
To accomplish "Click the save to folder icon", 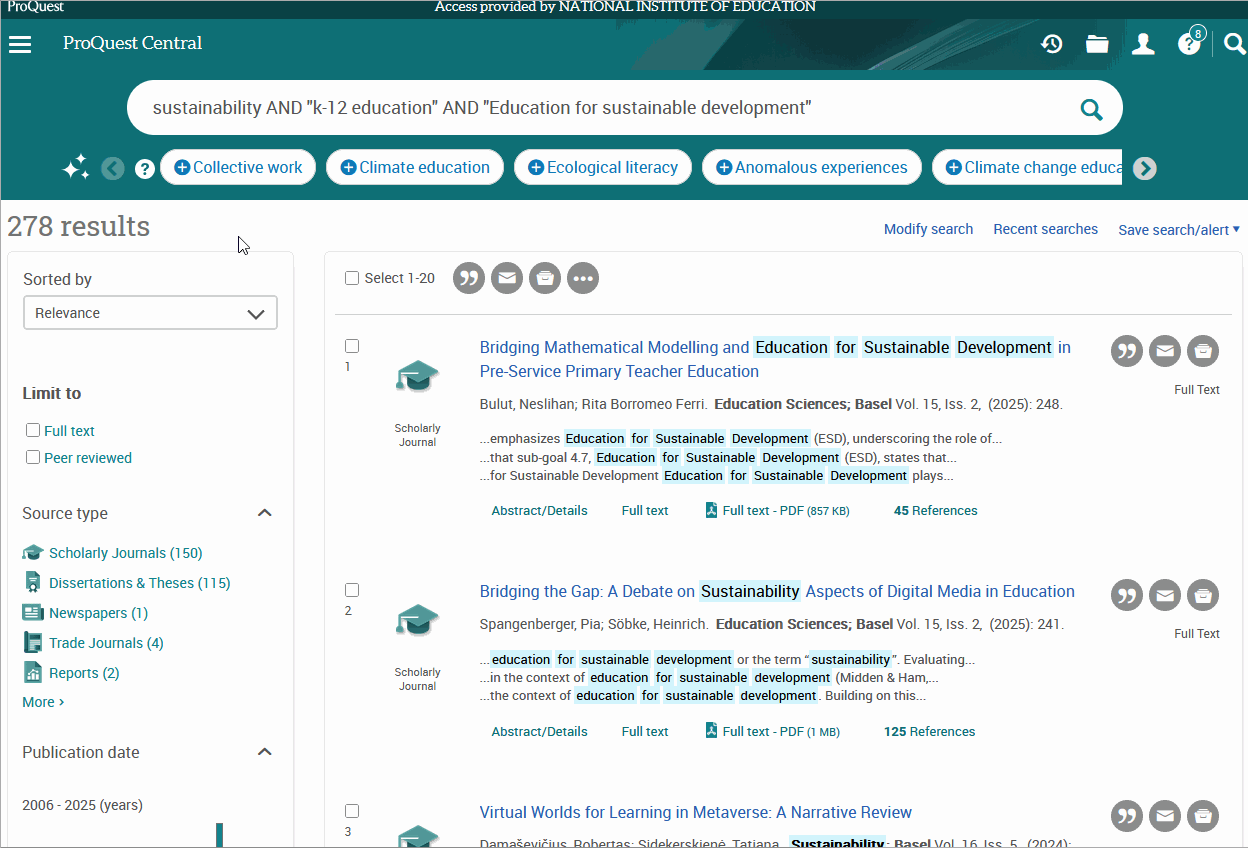I will (544, 278).
